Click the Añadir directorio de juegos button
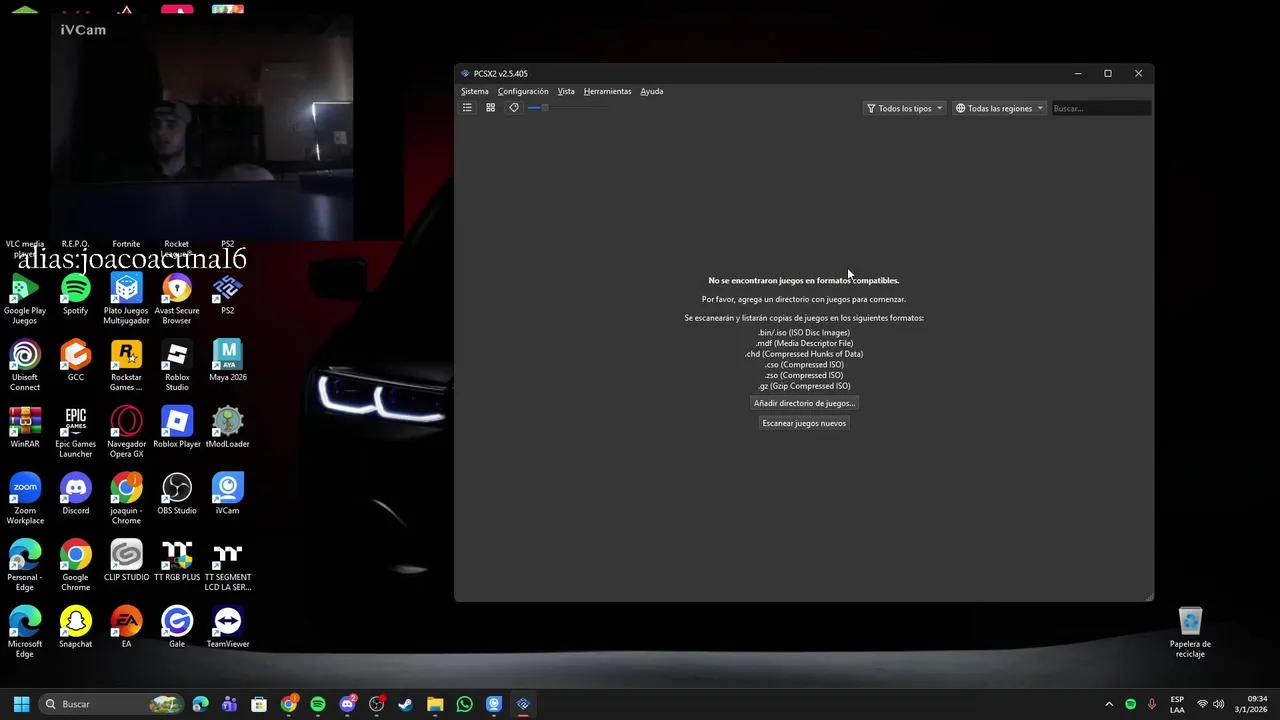This screenshot has height=720, width=1280. [x=805, y=403]
